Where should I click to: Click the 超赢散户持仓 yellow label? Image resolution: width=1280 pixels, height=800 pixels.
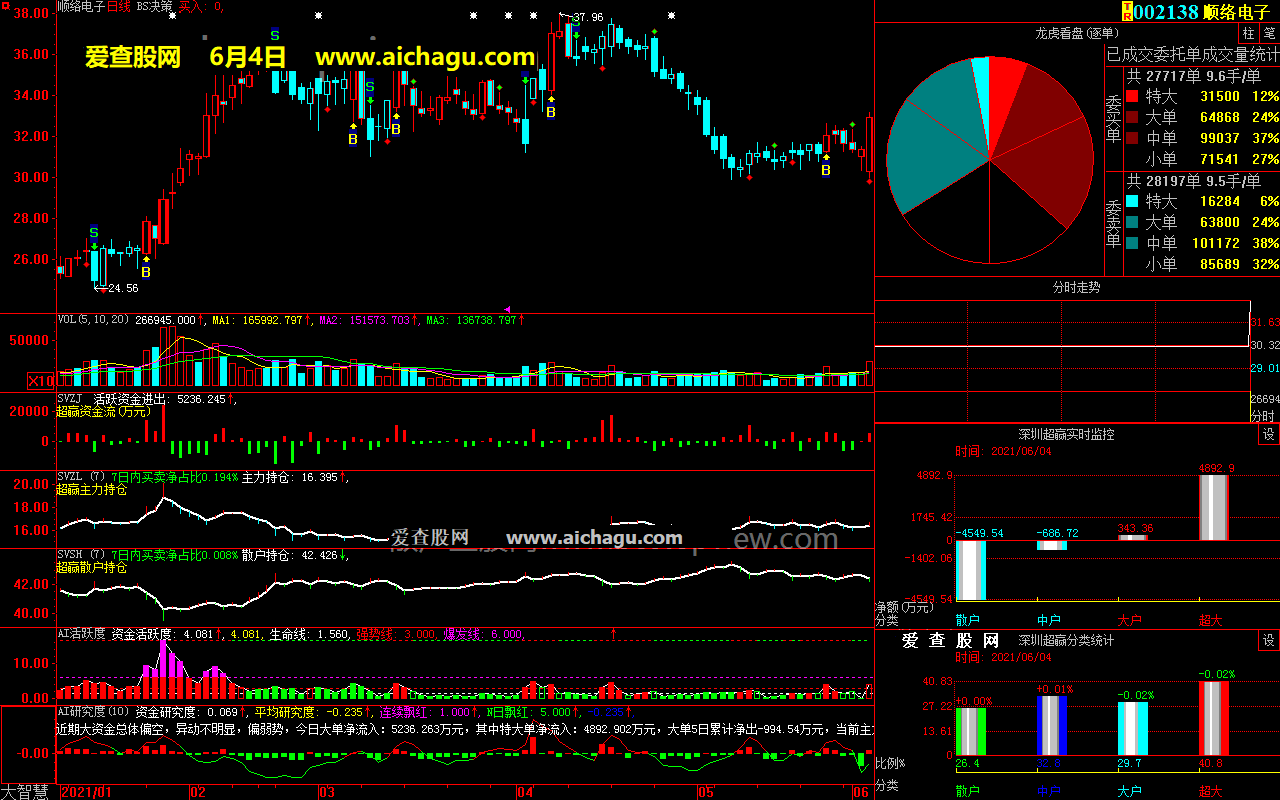click(92, 568)
